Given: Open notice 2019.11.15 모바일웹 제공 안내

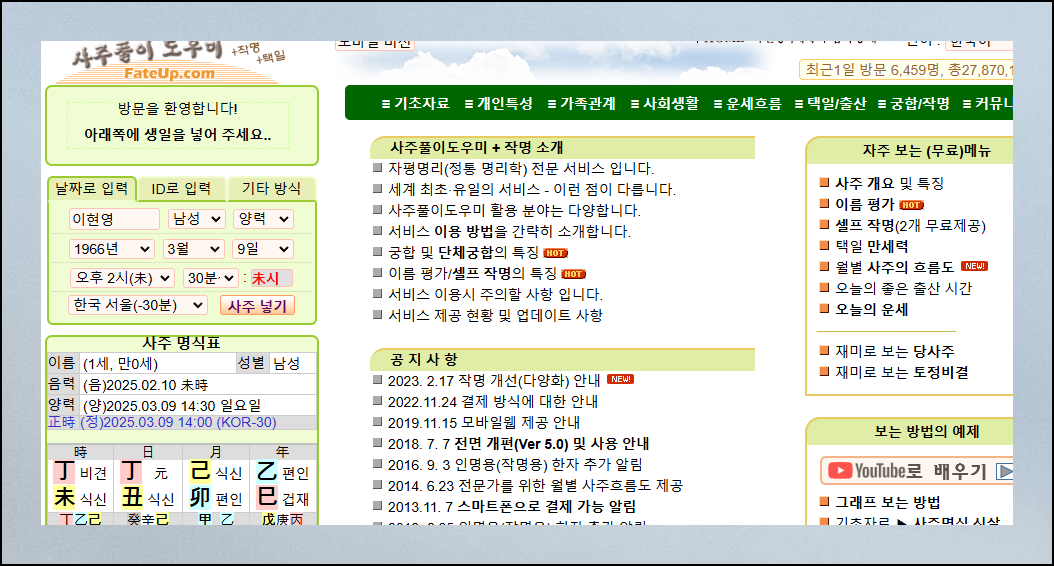Looking at the screenshot, I should 484,422.
